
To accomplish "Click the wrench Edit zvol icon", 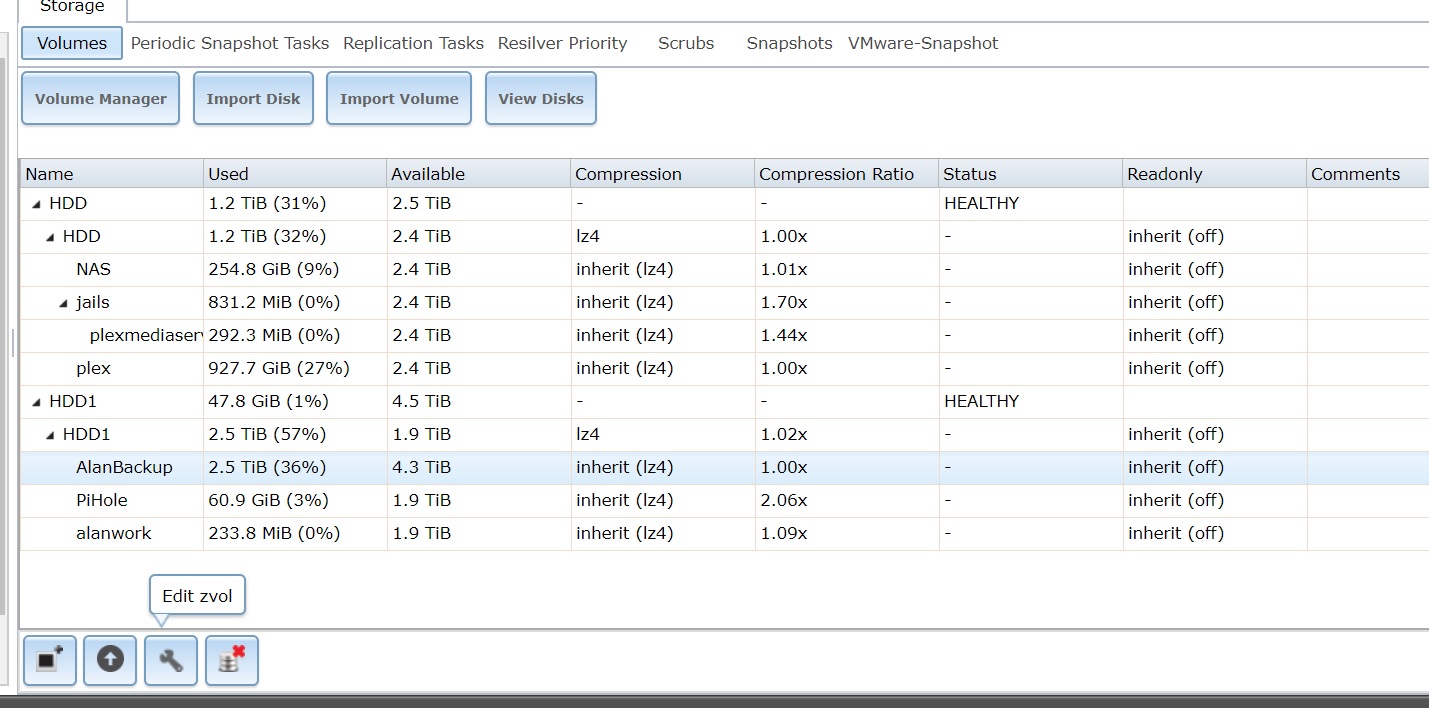I will pos(171,660).
